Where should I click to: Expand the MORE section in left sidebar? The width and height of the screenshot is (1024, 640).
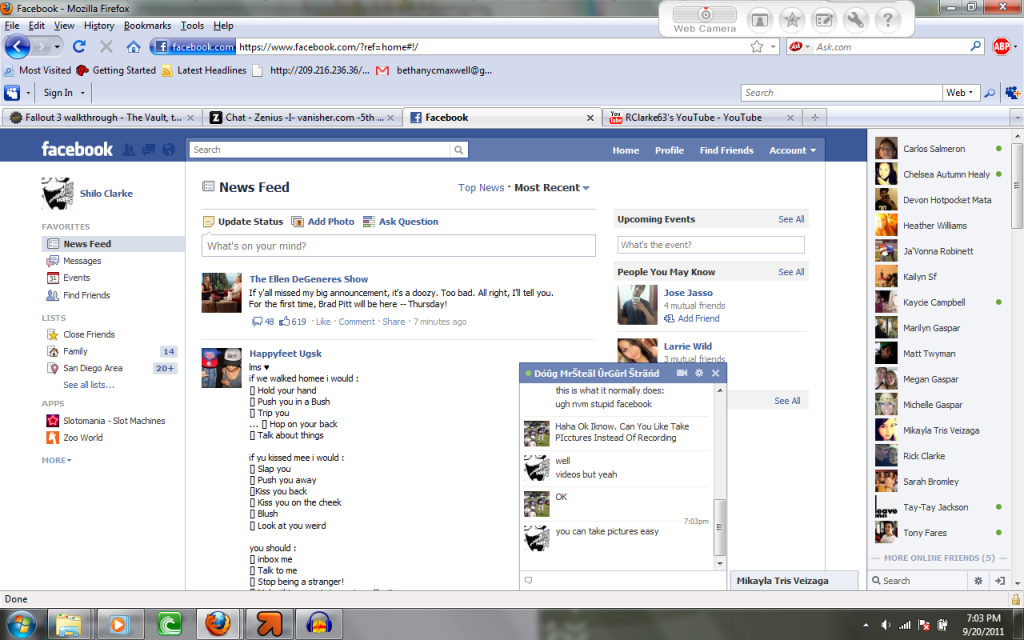coord(56,460)
